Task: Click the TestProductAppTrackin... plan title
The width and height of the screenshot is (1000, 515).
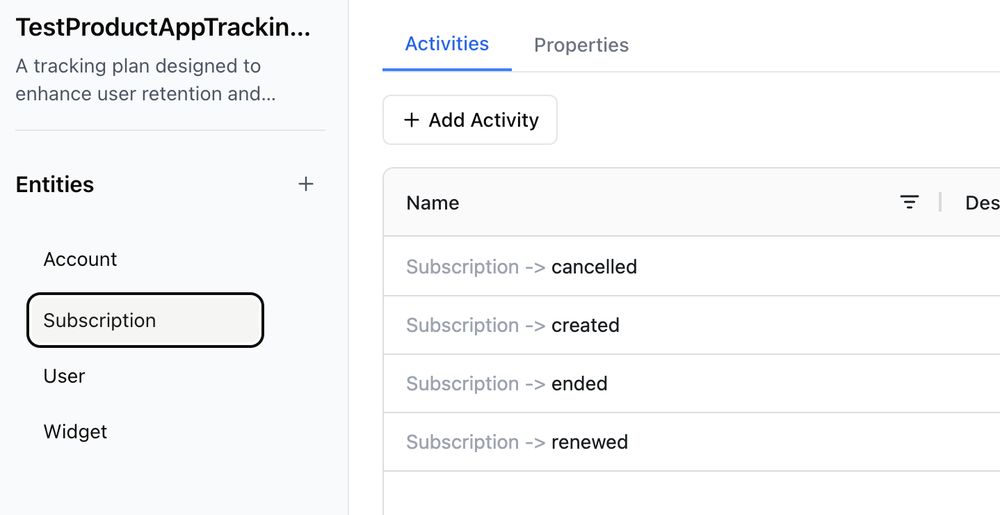Action: click(163, 27)
